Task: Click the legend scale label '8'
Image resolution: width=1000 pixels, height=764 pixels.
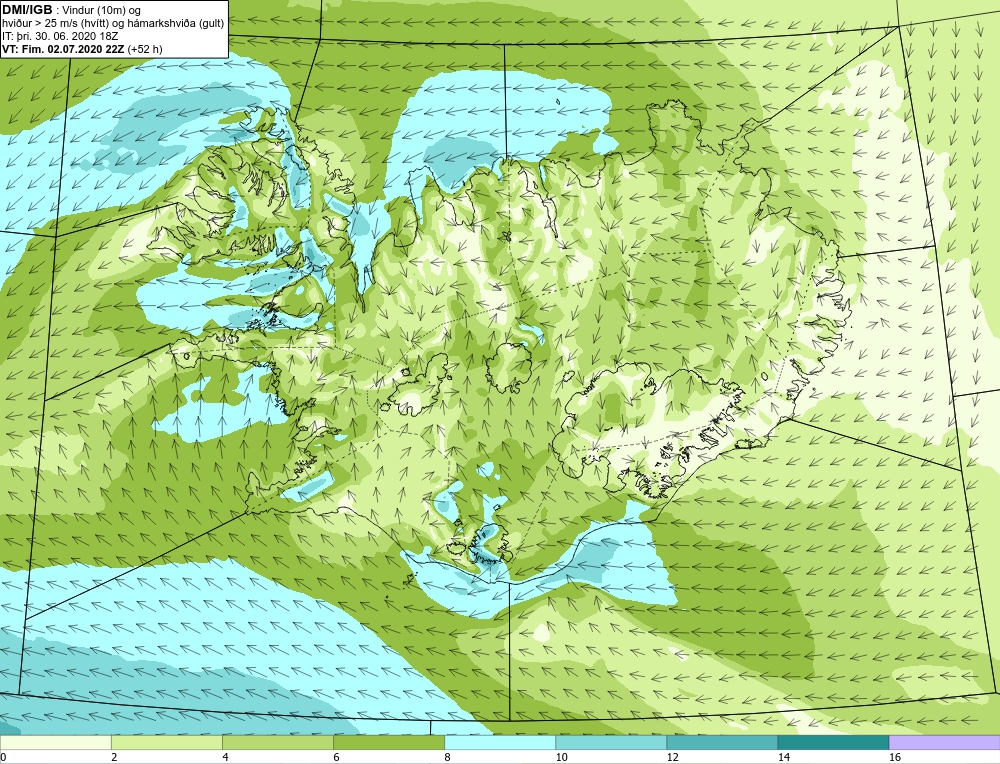Action: [448, 757]
